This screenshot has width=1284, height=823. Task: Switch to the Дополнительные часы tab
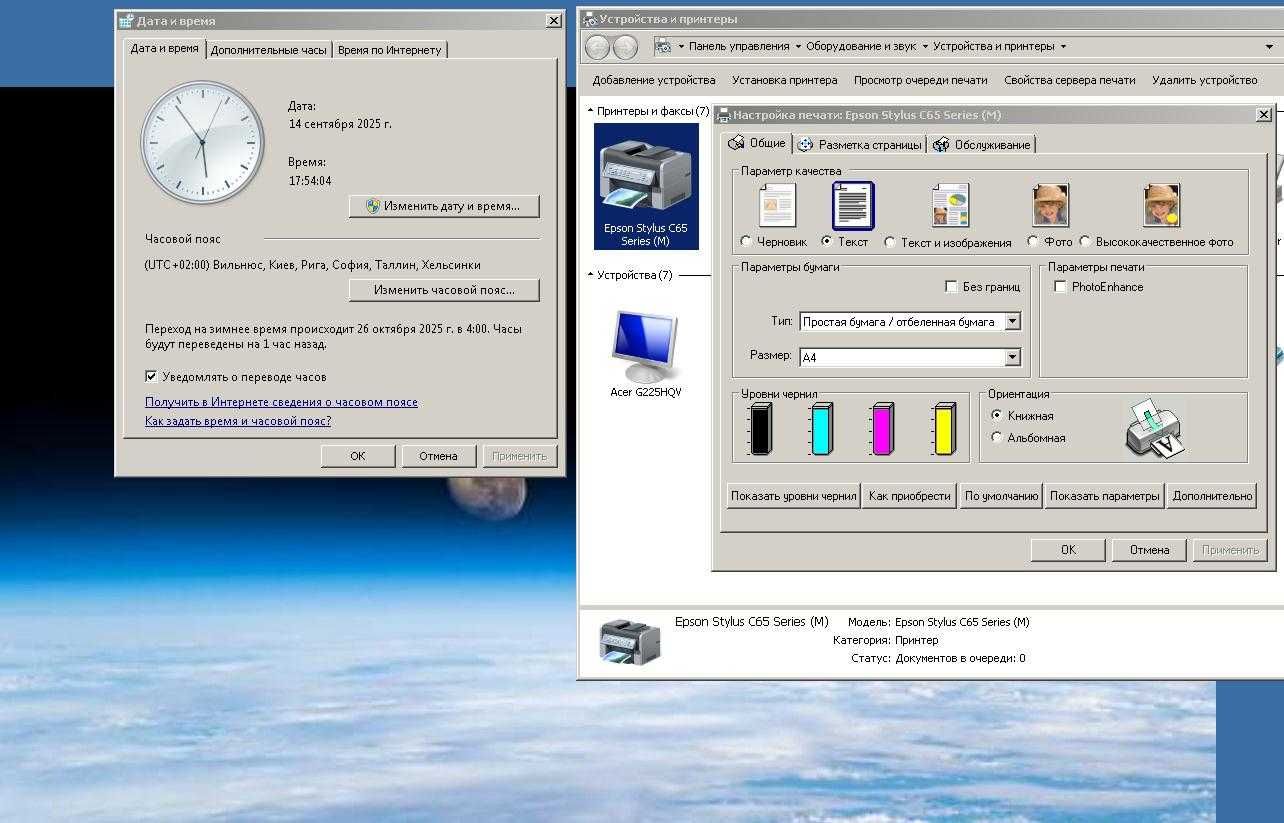point(268,50)
